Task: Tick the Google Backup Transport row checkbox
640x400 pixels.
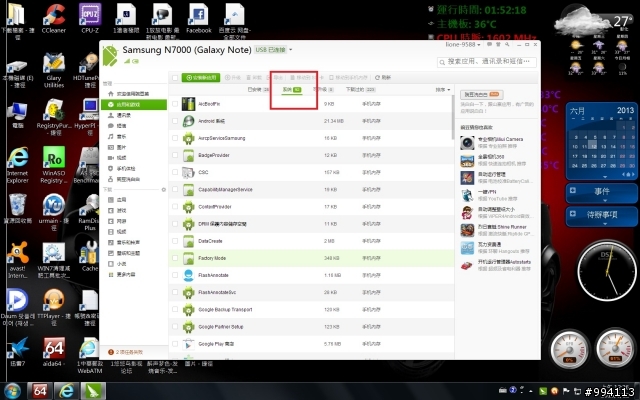Action: click(x=175, y=310)
